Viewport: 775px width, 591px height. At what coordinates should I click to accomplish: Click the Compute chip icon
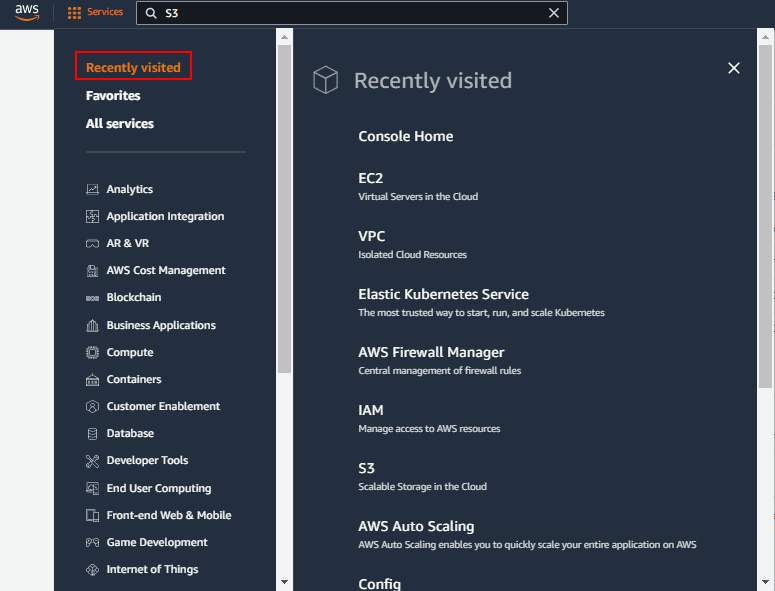tap(92, 352)
